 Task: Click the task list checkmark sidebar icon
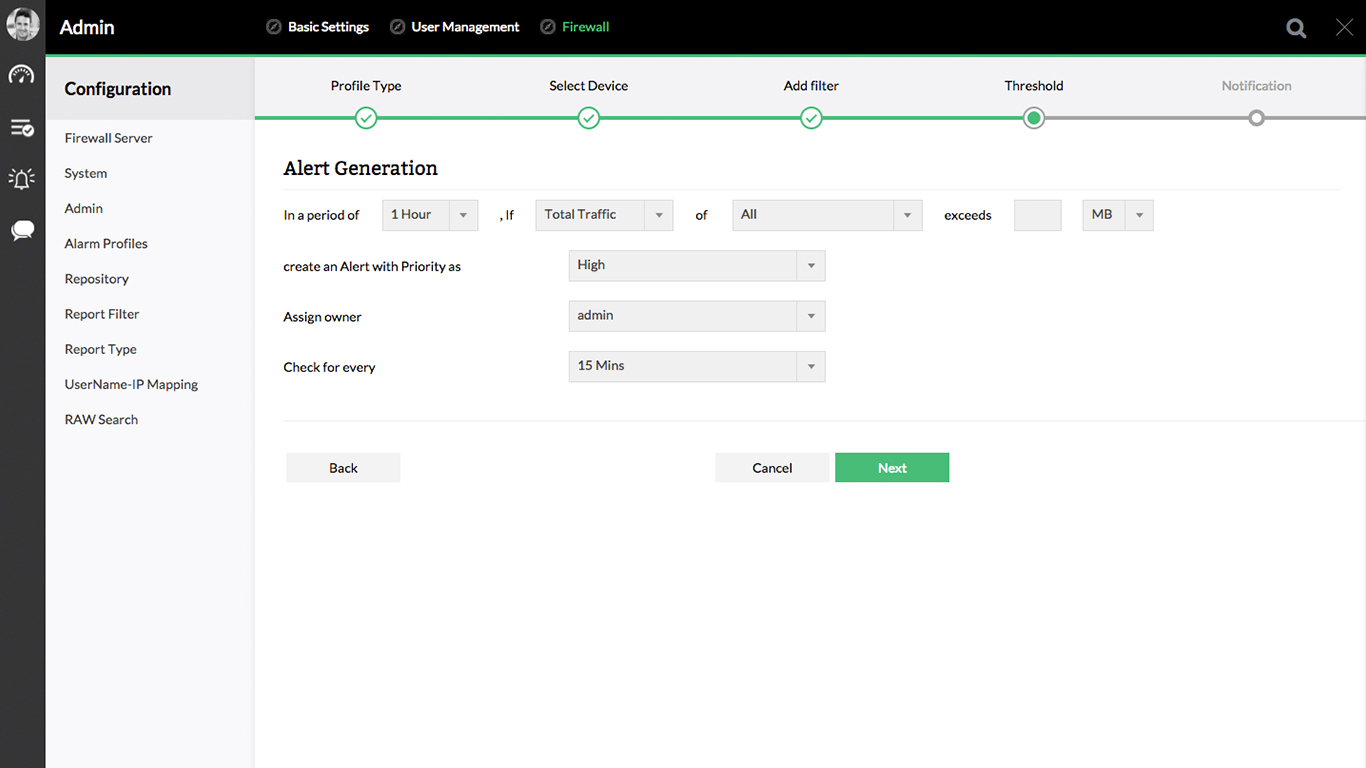pyautogui.click(x=22, y=128)
